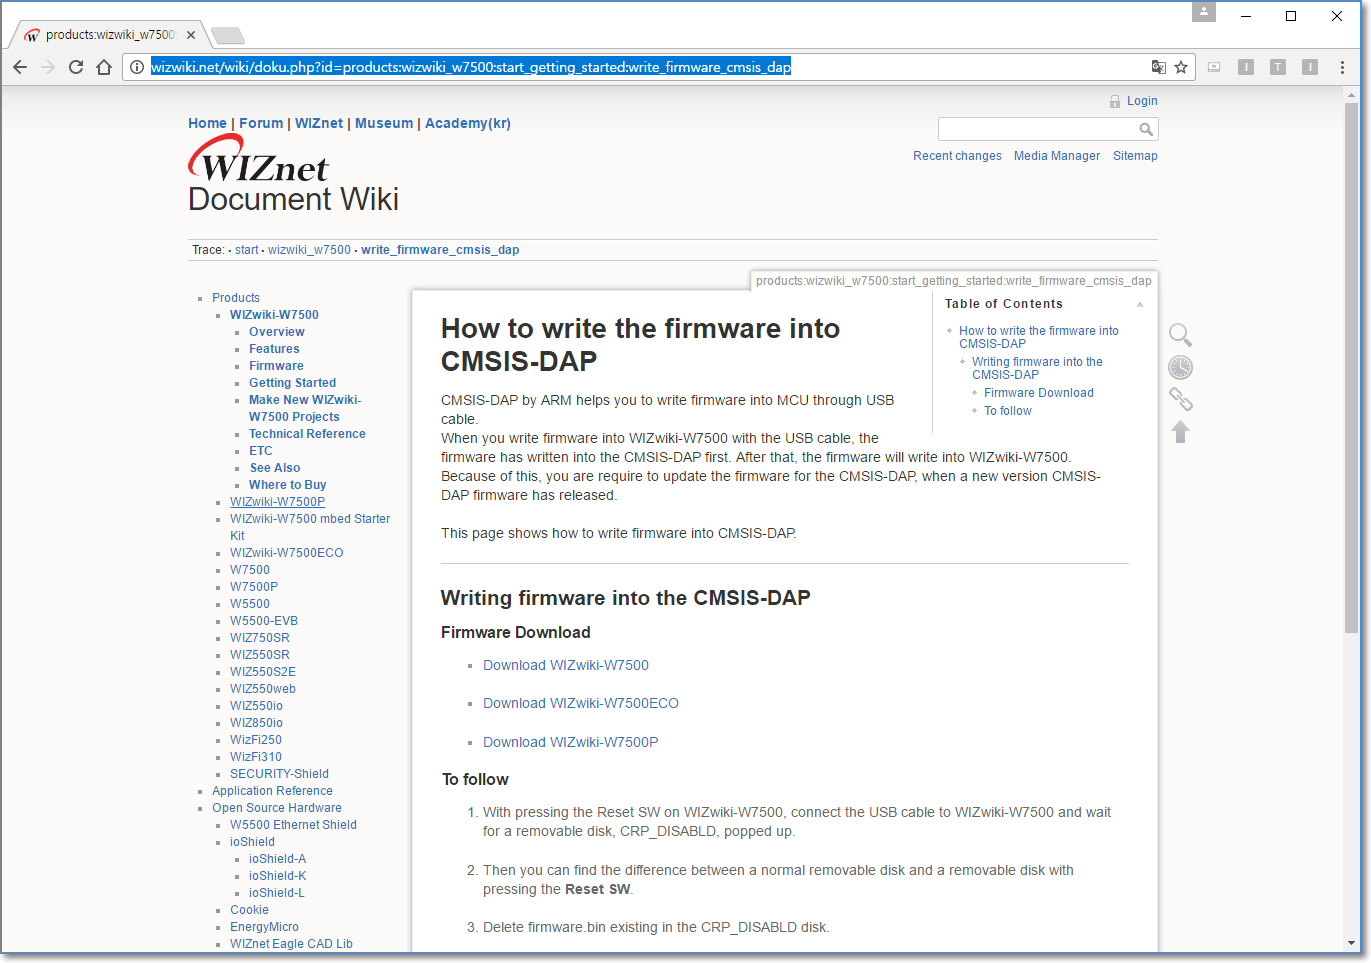The height and width of the screenshot is (963, 1371).
Task: Open the Sitemap link
Action: (x=1135, y=156)
